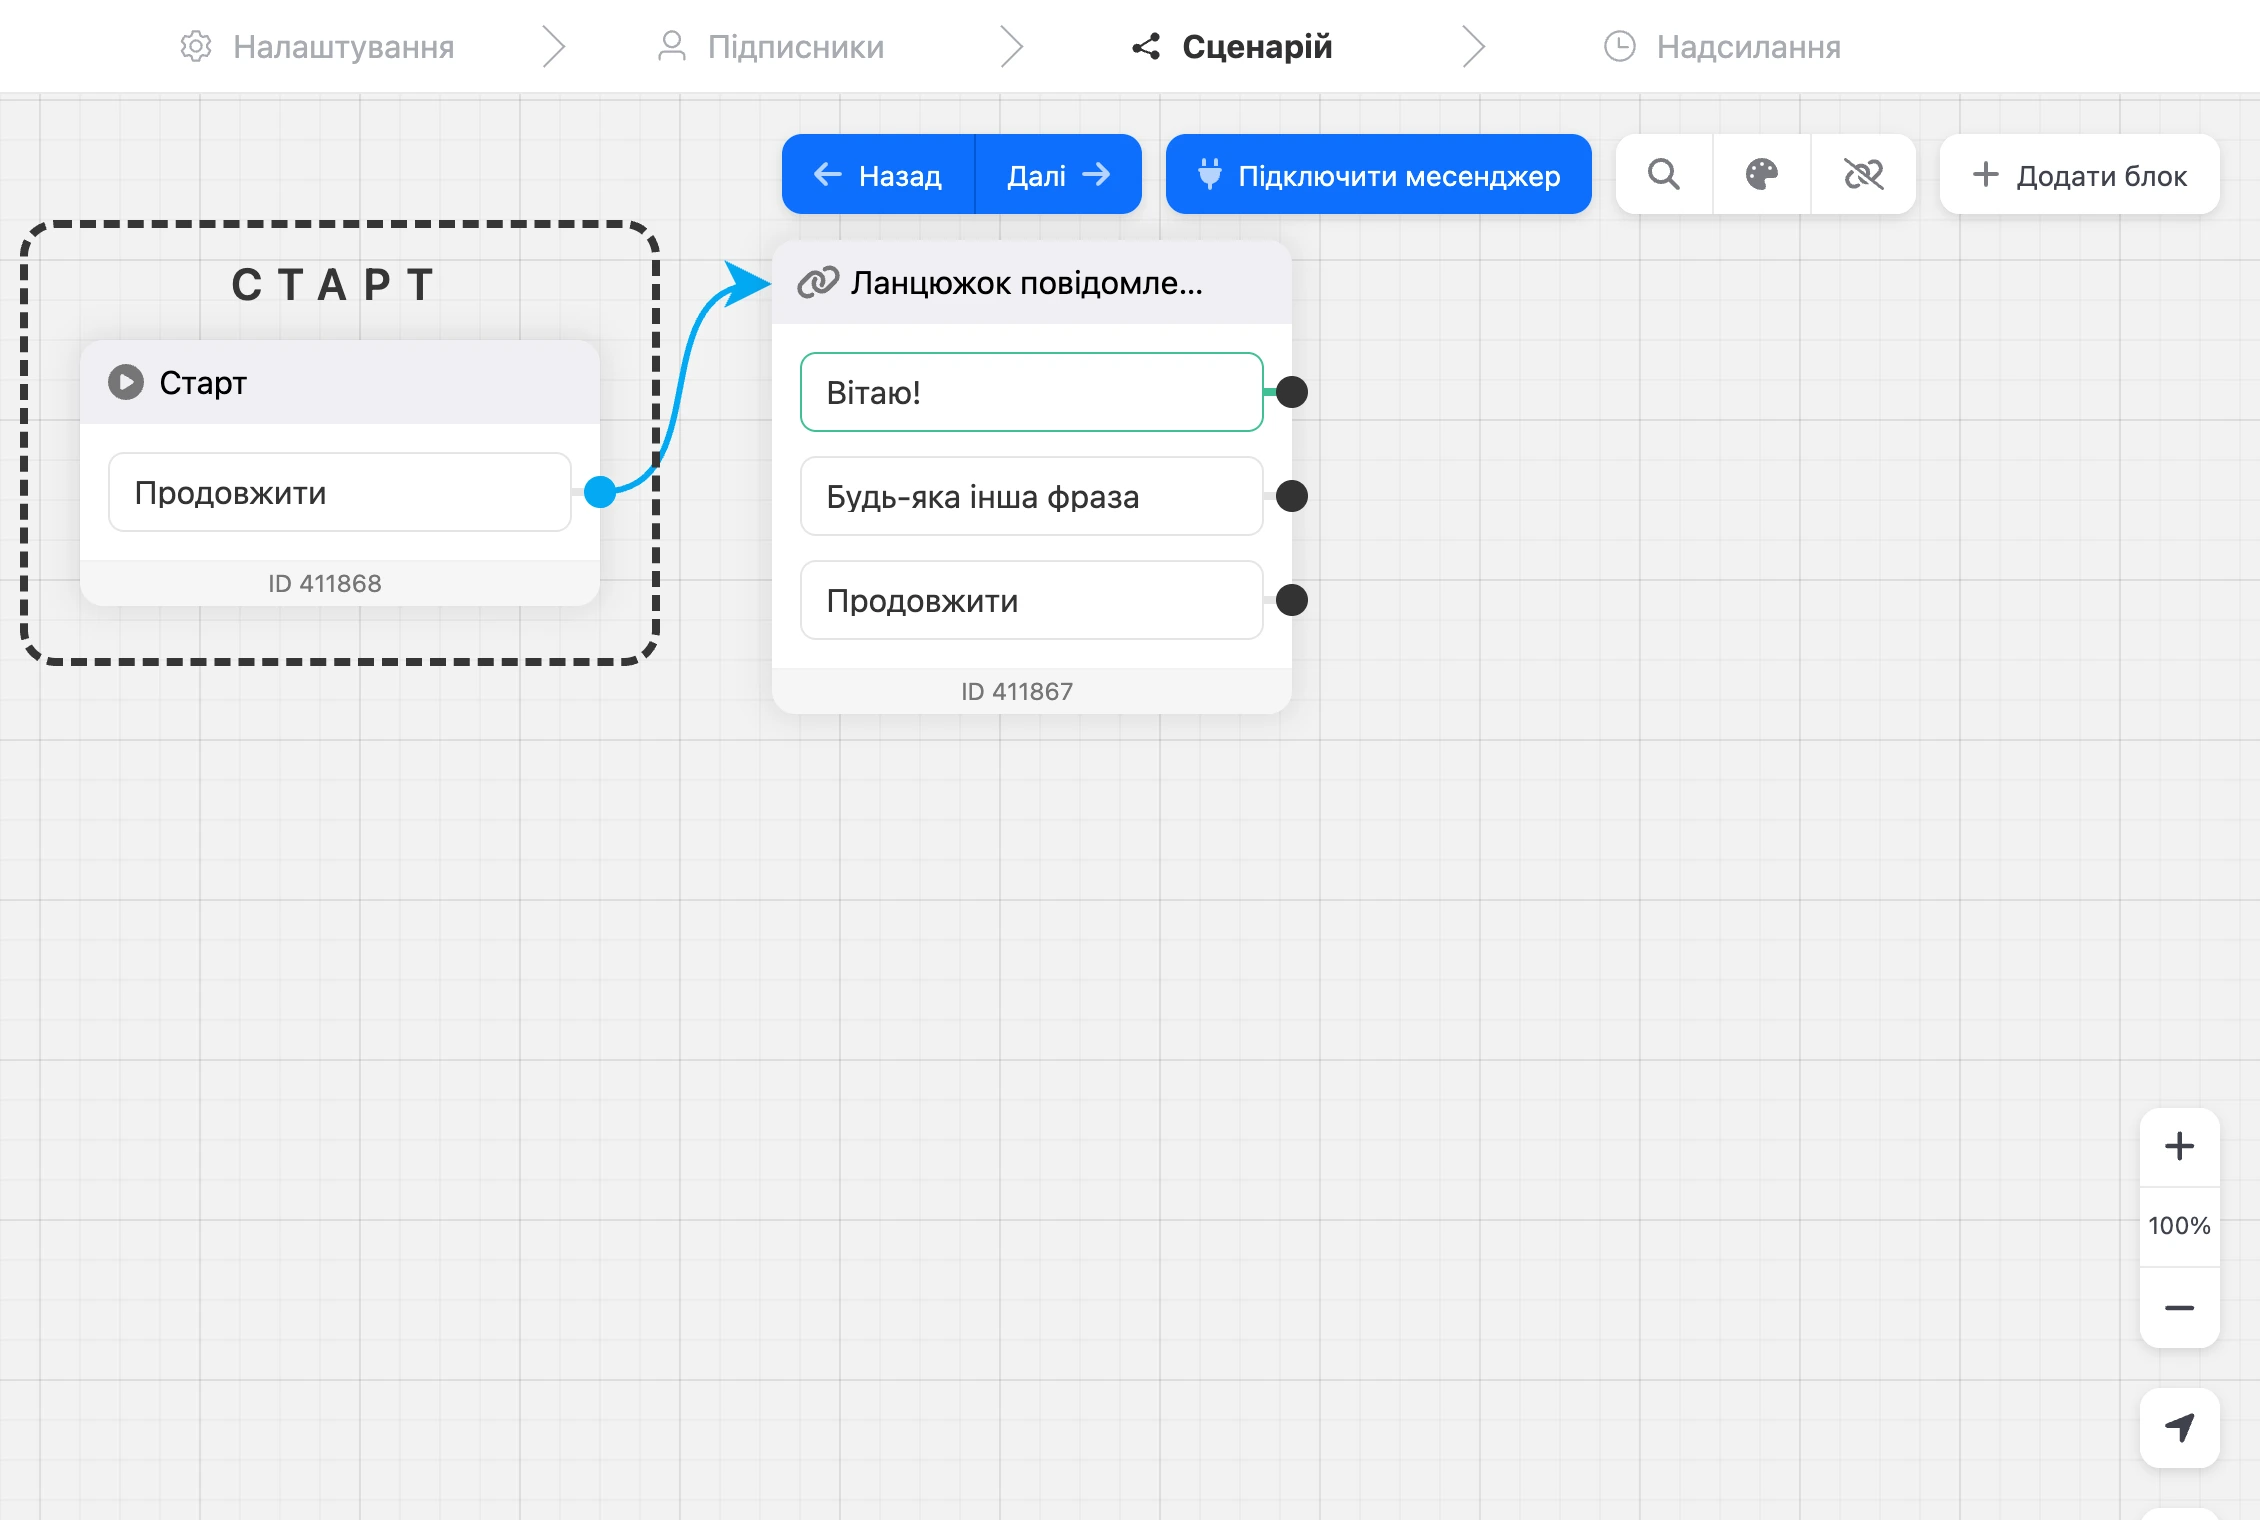Screen dimensions: 2260x1520
Task: Open the Налаштування step
Action: tap(317, 46)
